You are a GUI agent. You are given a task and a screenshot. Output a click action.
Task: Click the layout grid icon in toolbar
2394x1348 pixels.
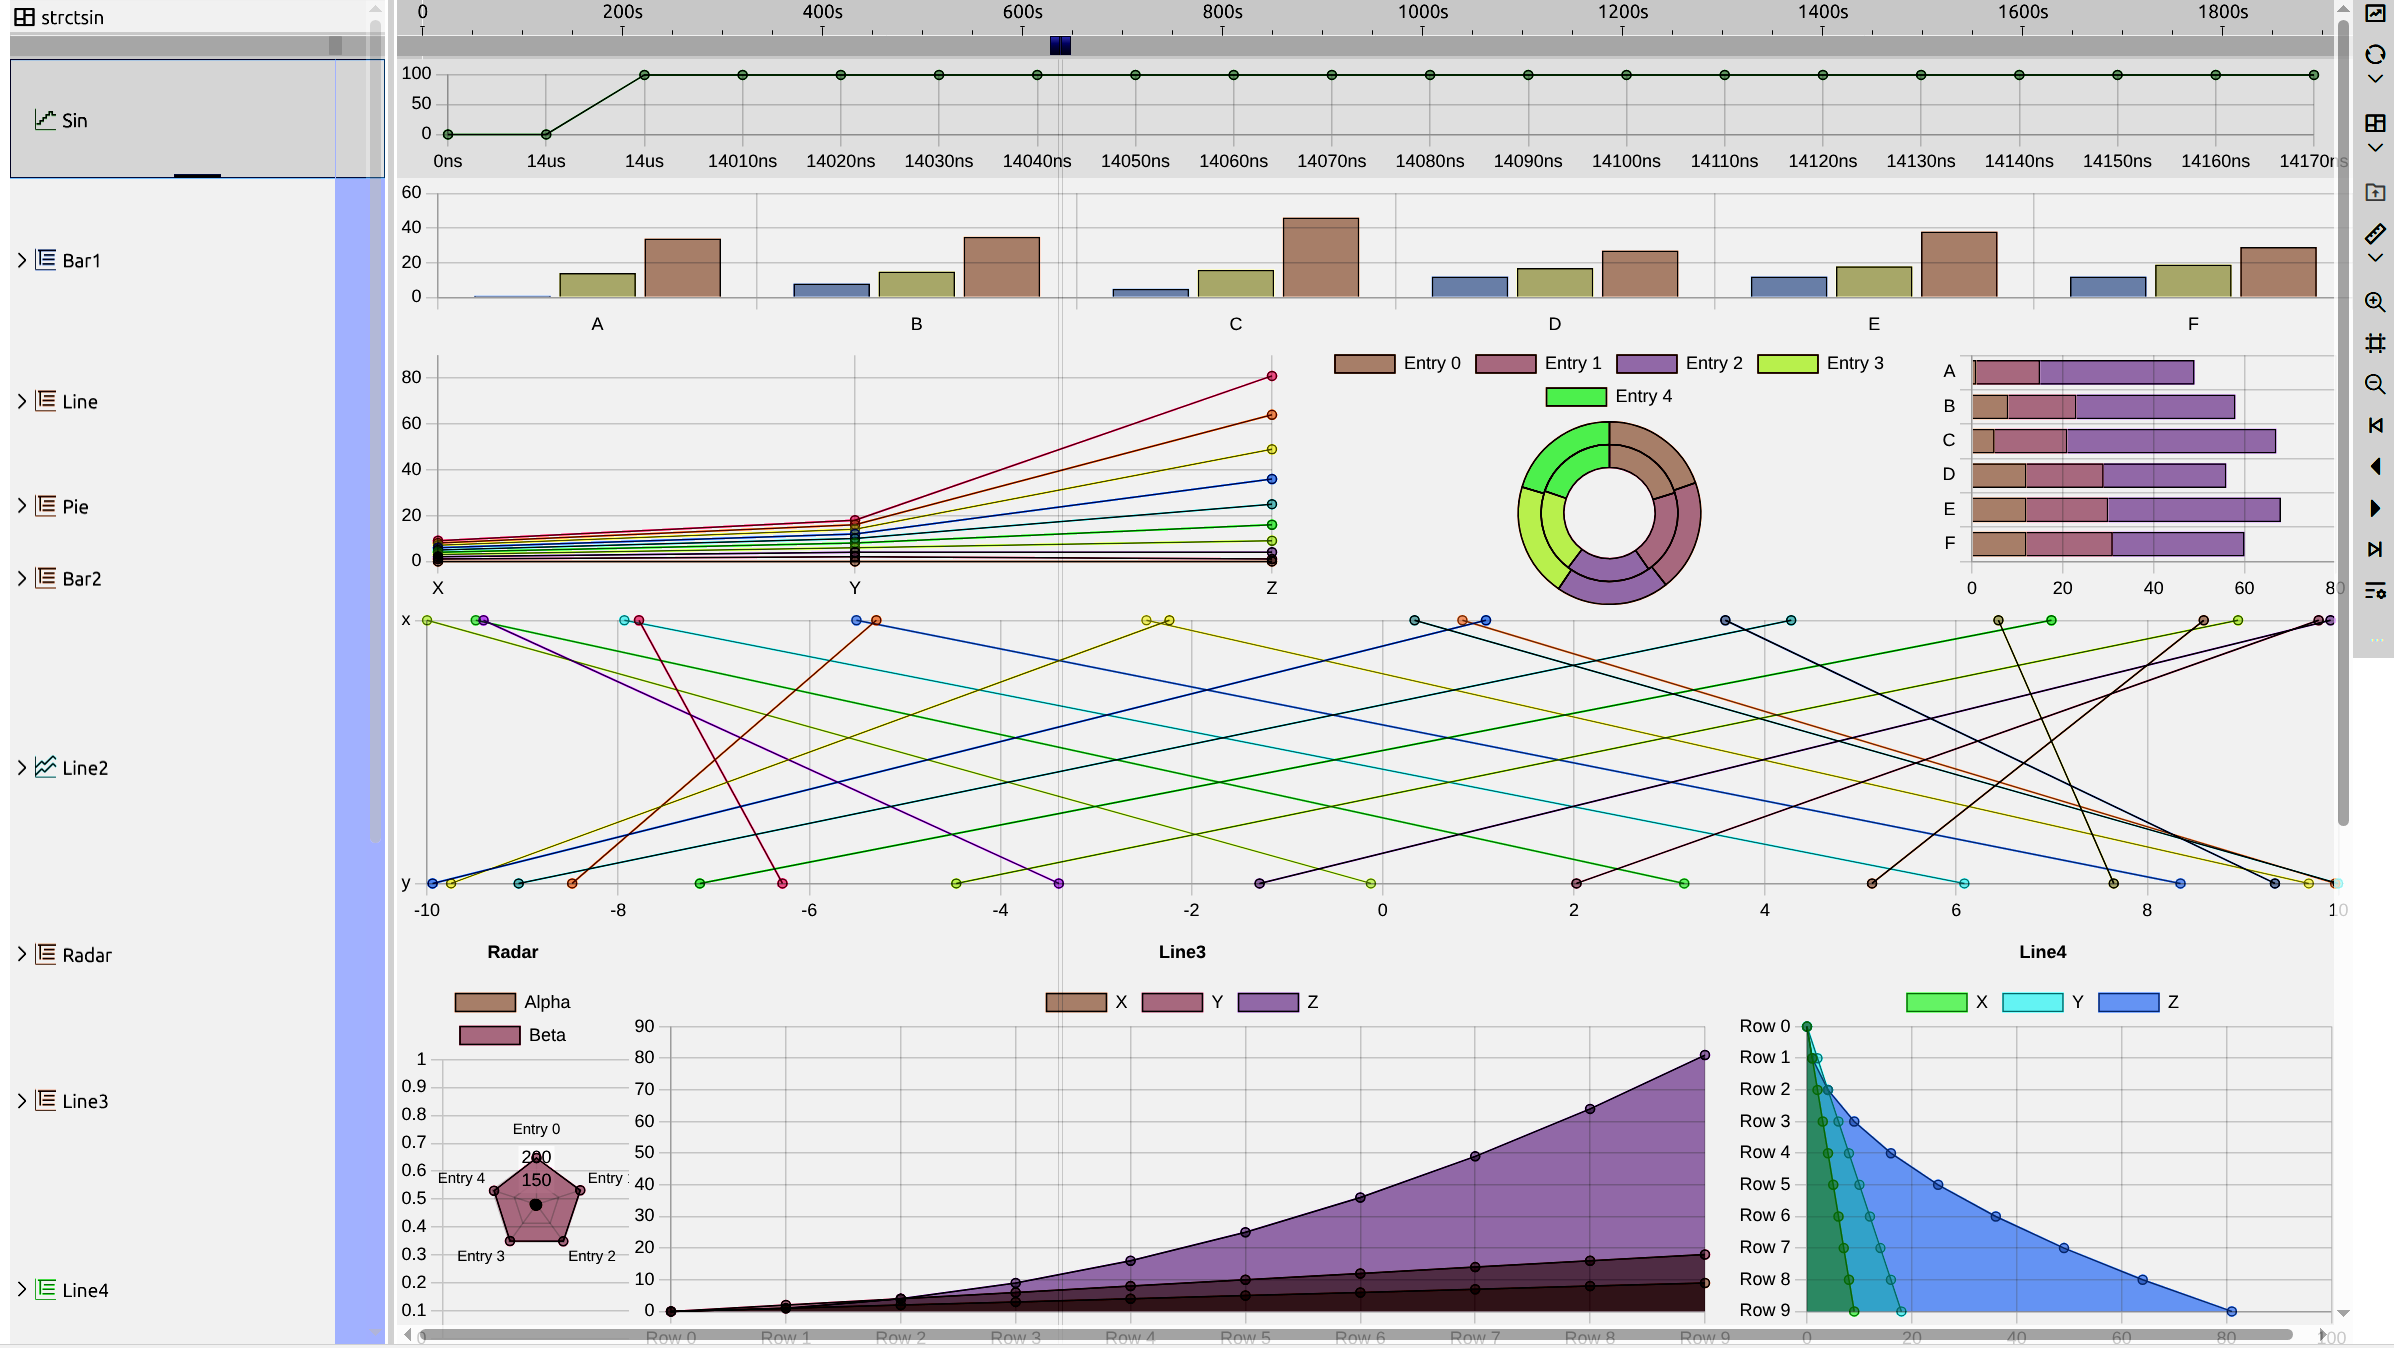tap(2375, 123)
